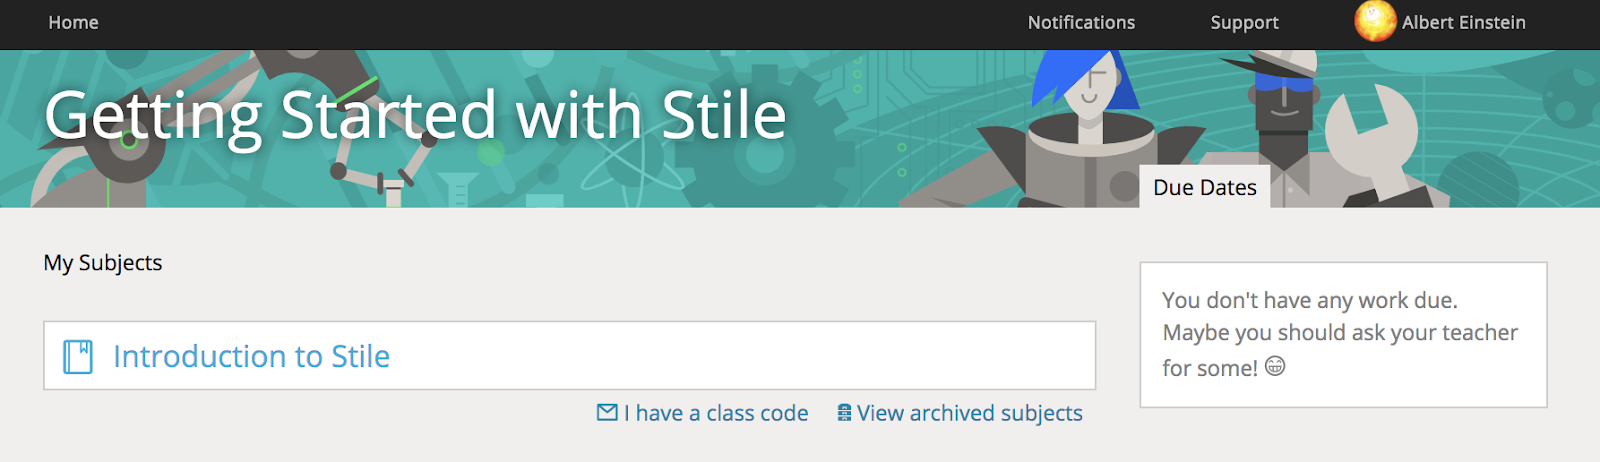Open Notifications from the top bar
Viewport: 1600px width, 462px height.
click(x=1081, y=22)
